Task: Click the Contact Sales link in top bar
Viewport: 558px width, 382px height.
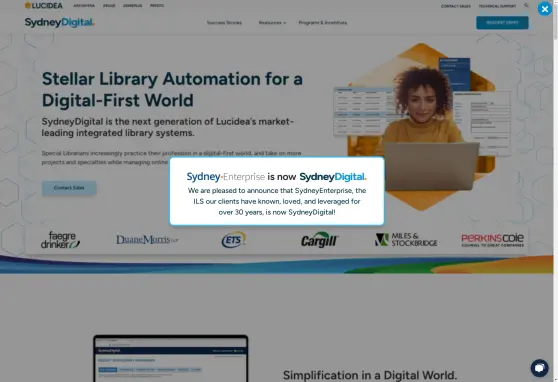Action: click(x=456, y=6)
